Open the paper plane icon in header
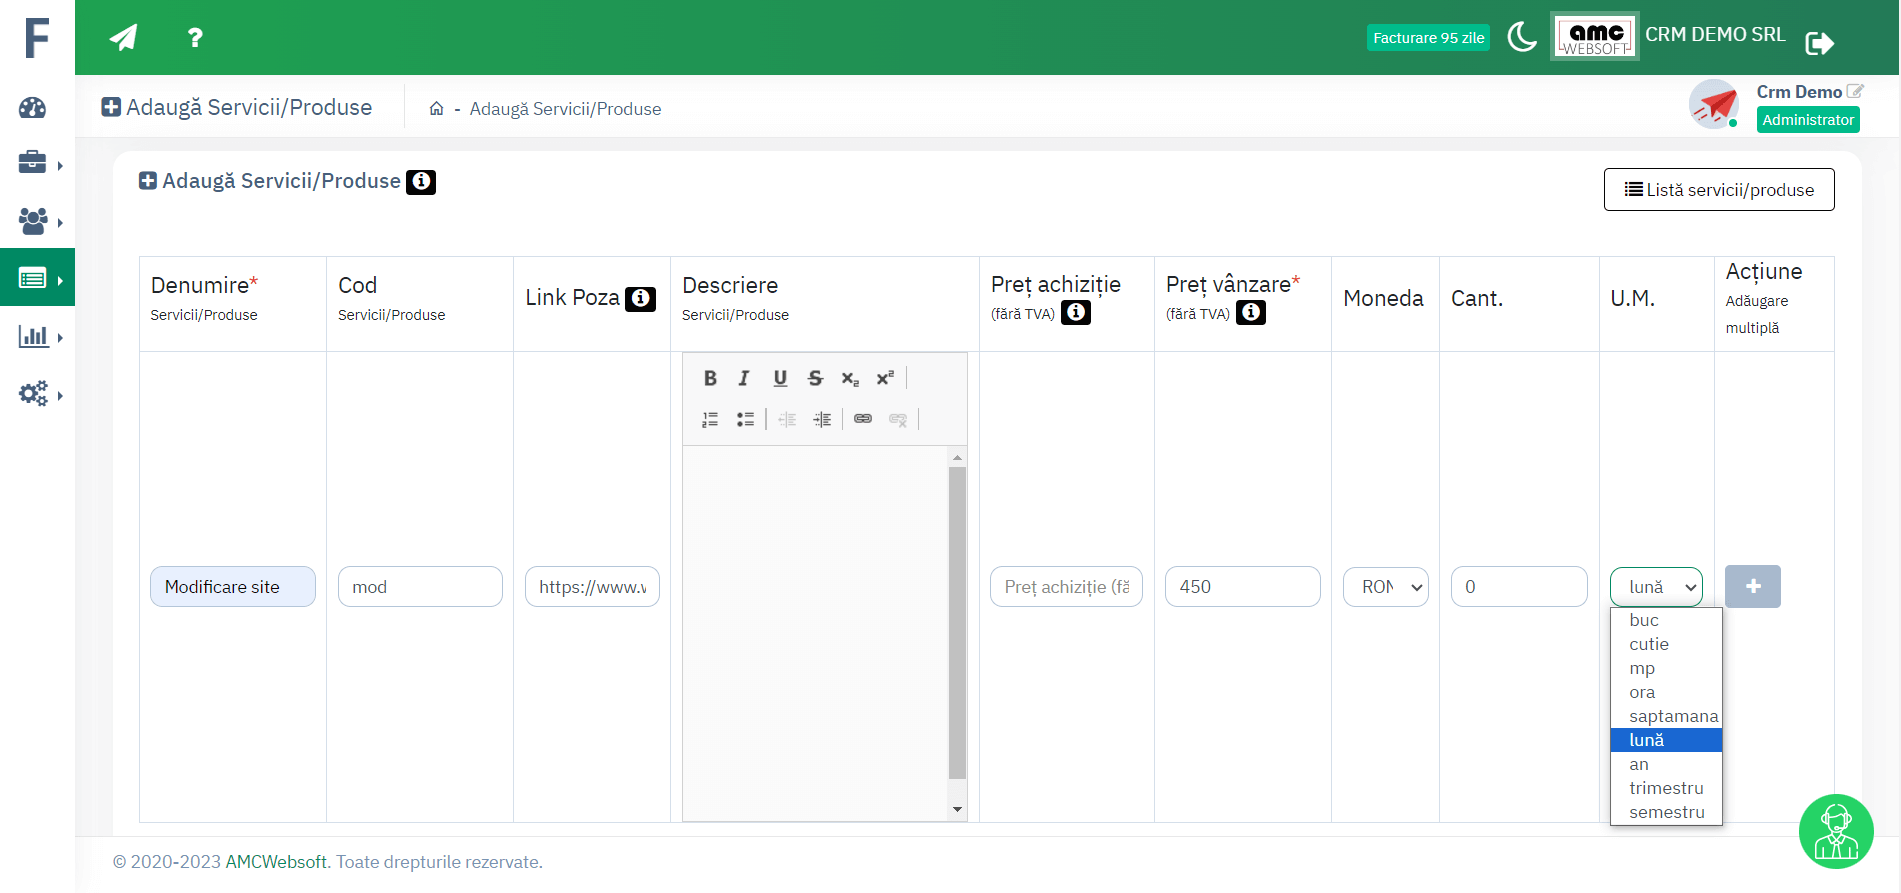1901x893 pixels. [123, 38]
